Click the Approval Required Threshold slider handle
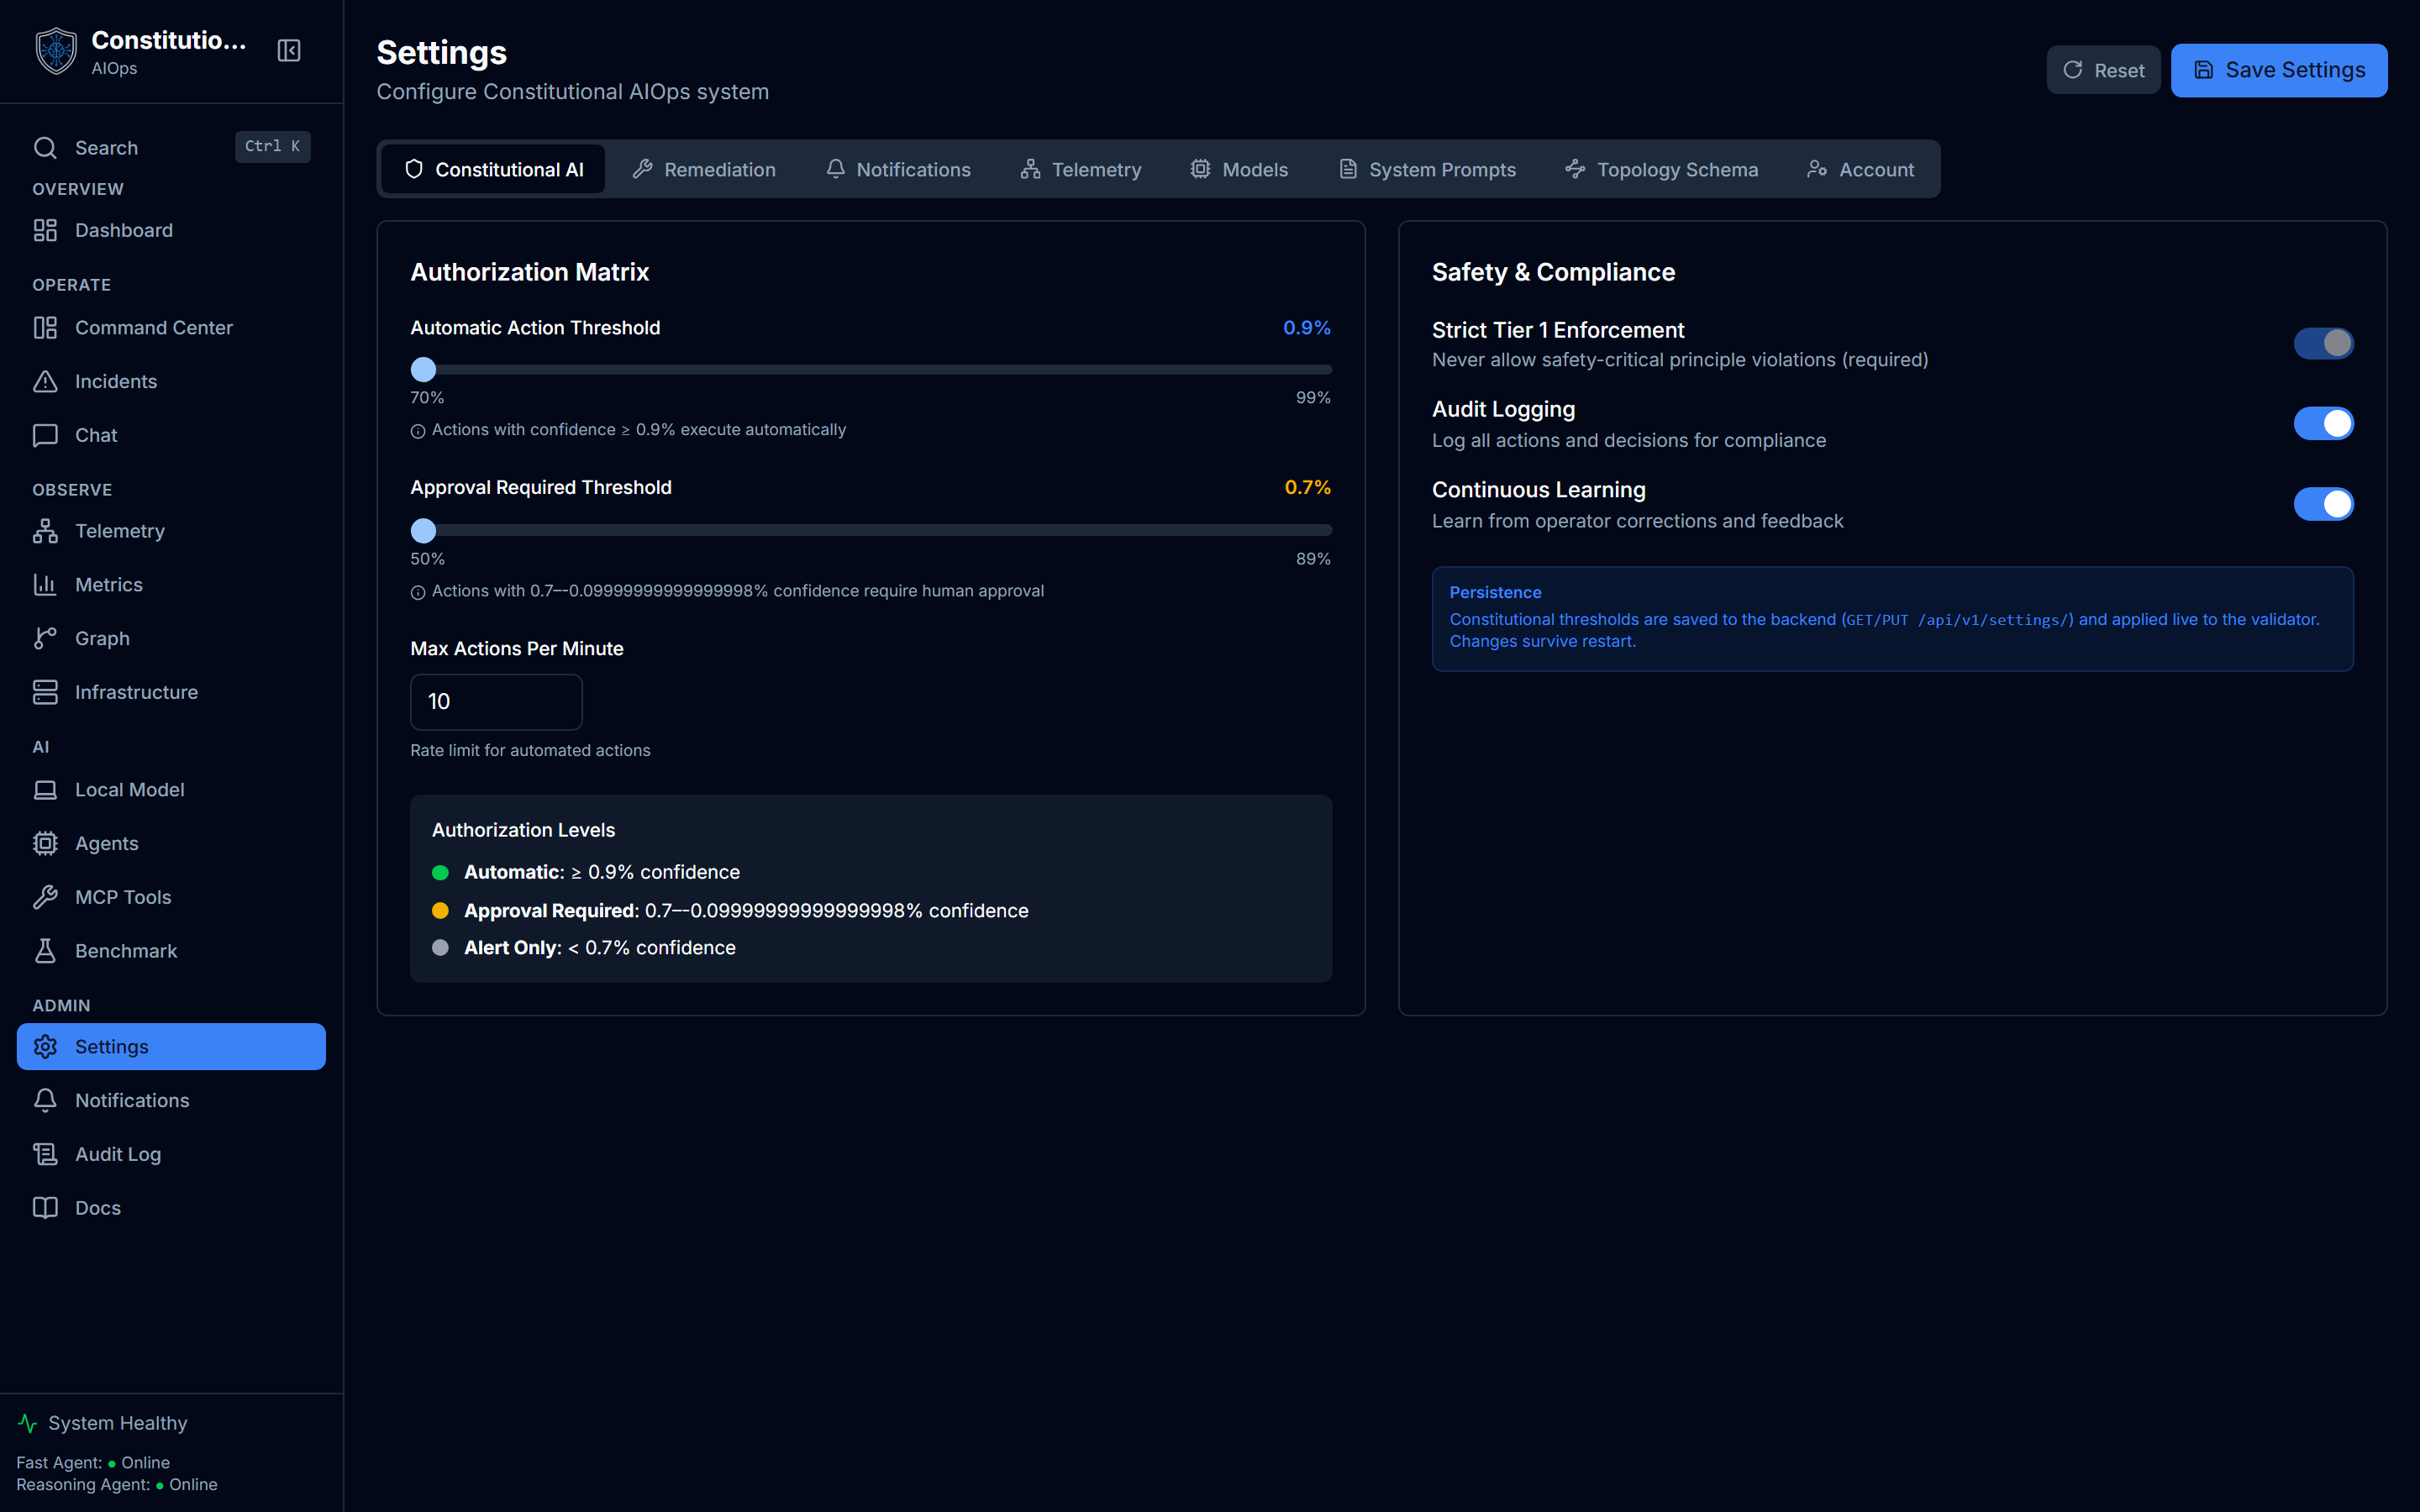2420x1512 pixels. click(x=424, y=531)
